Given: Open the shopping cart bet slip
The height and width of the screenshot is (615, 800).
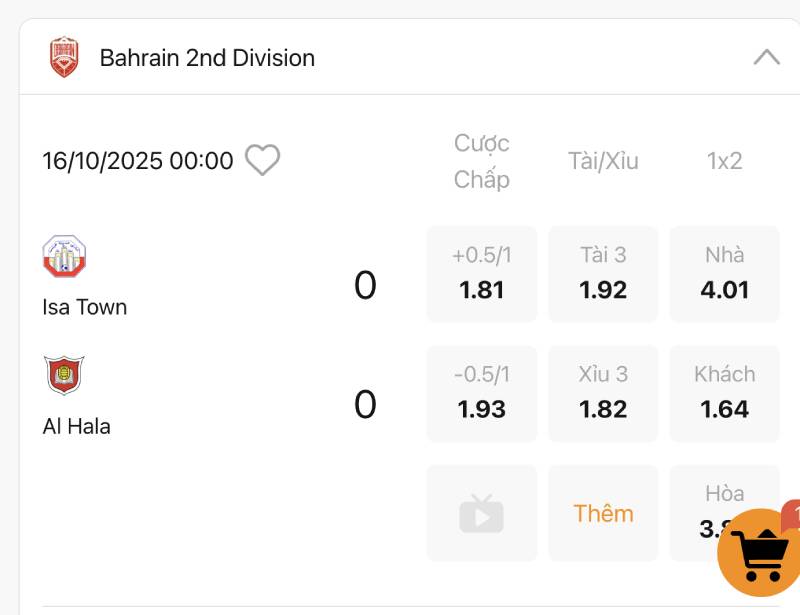Looking at the screenshot, I should tap(762, 550).
